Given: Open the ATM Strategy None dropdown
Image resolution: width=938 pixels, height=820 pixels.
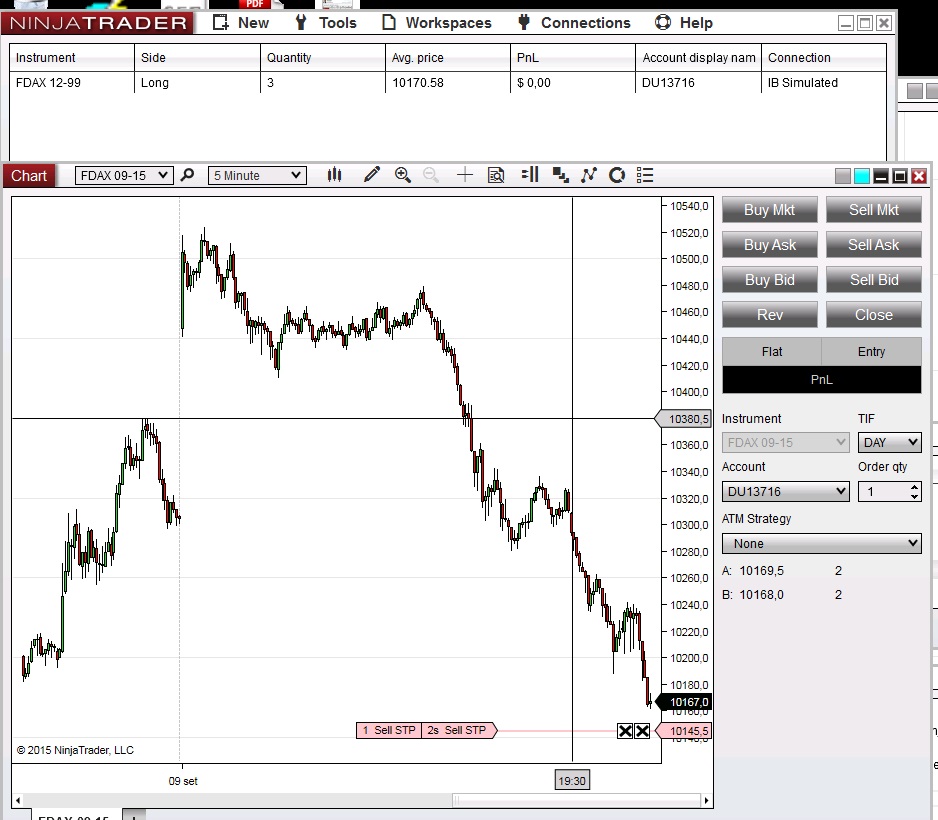Looking at the screenshot, I should pyautogui.click(x=821, y=544).
